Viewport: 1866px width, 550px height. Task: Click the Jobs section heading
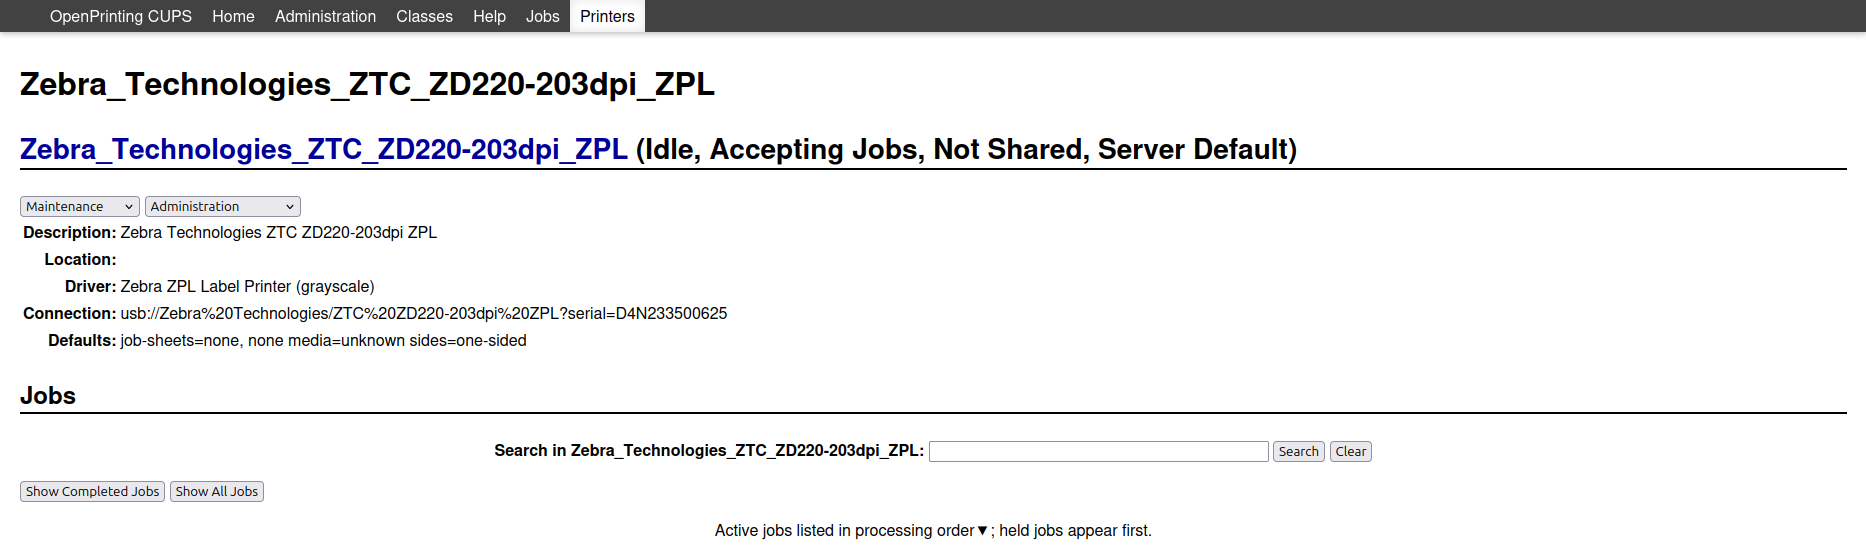[48, 396]
